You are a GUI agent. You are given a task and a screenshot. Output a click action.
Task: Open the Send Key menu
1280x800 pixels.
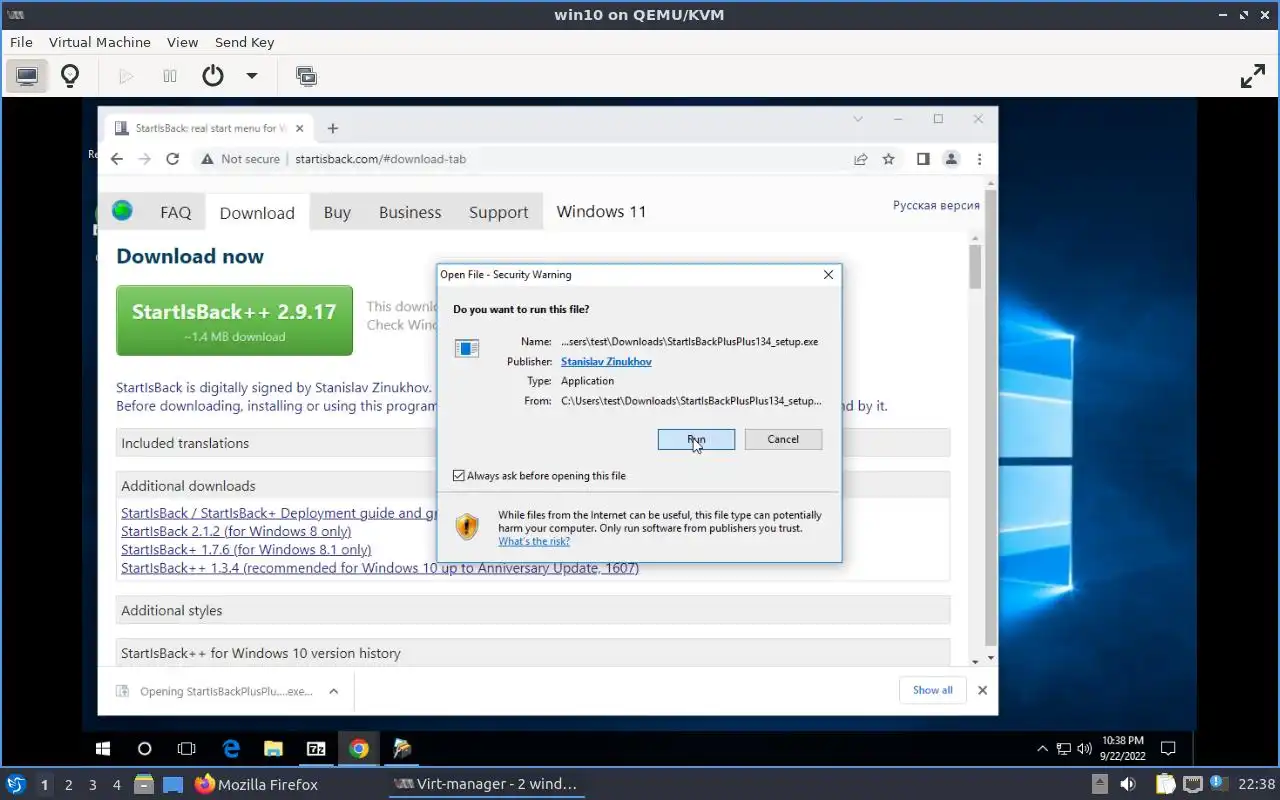click(x=244, y=42)
